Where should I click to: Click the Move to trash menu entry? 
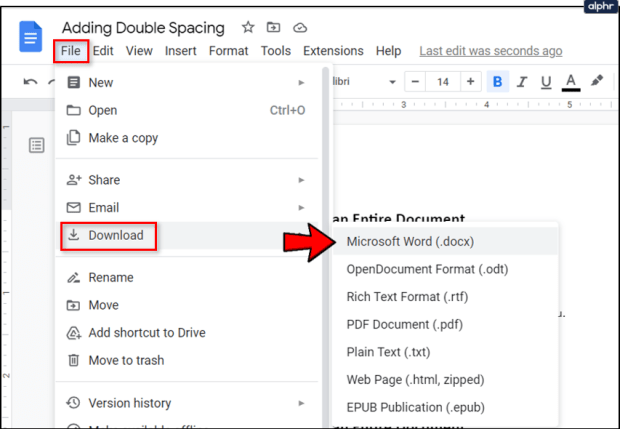(126, 360)
